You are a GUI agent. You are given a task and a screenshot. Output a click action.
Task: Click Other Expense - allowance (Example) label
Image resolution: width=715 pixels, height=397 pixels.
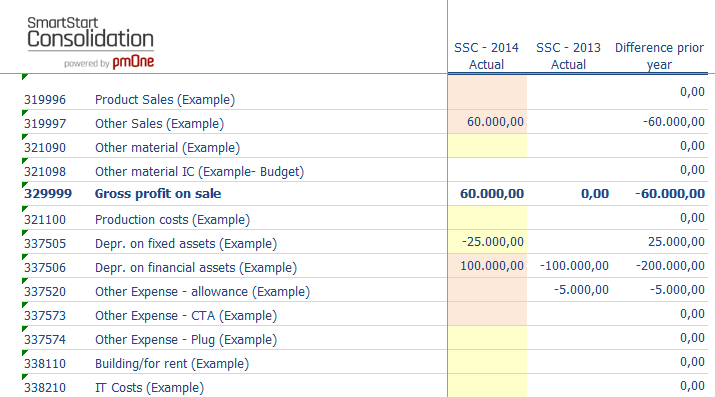click(202, 292)
